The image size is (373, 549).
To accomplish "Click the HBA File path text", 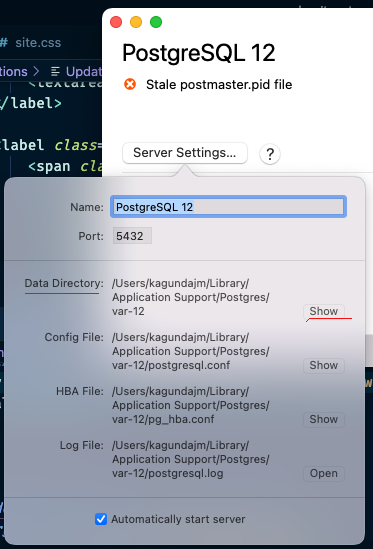I will tap(191, 405).
